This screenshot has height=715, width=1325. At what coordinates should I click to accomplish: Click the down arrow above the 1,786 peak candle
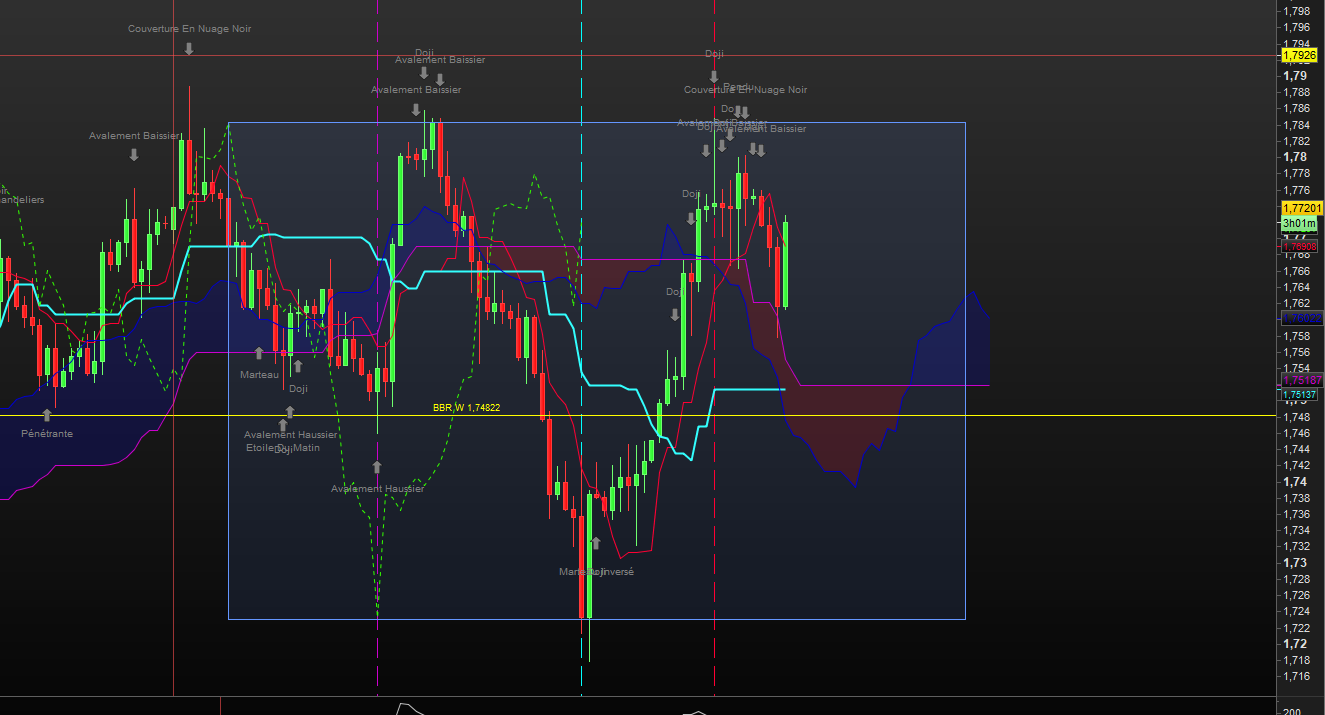click(x=416, y=109)
